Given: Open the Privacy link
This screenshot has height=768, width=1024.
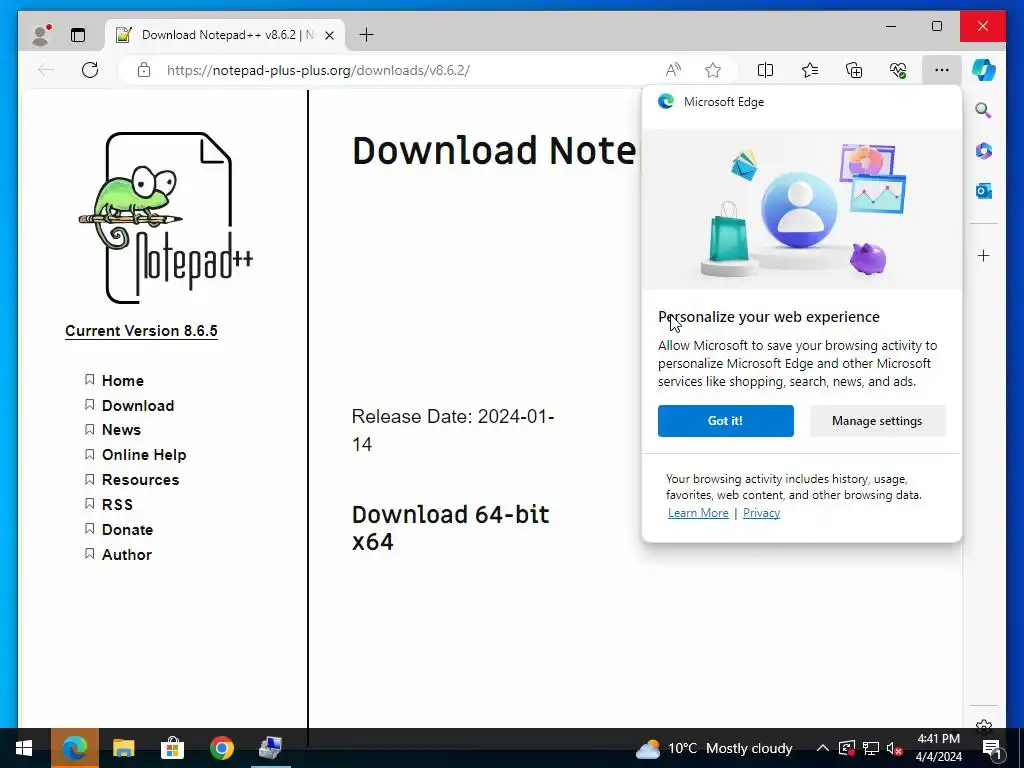Looking at the screenshot, I should coord(761,513).
